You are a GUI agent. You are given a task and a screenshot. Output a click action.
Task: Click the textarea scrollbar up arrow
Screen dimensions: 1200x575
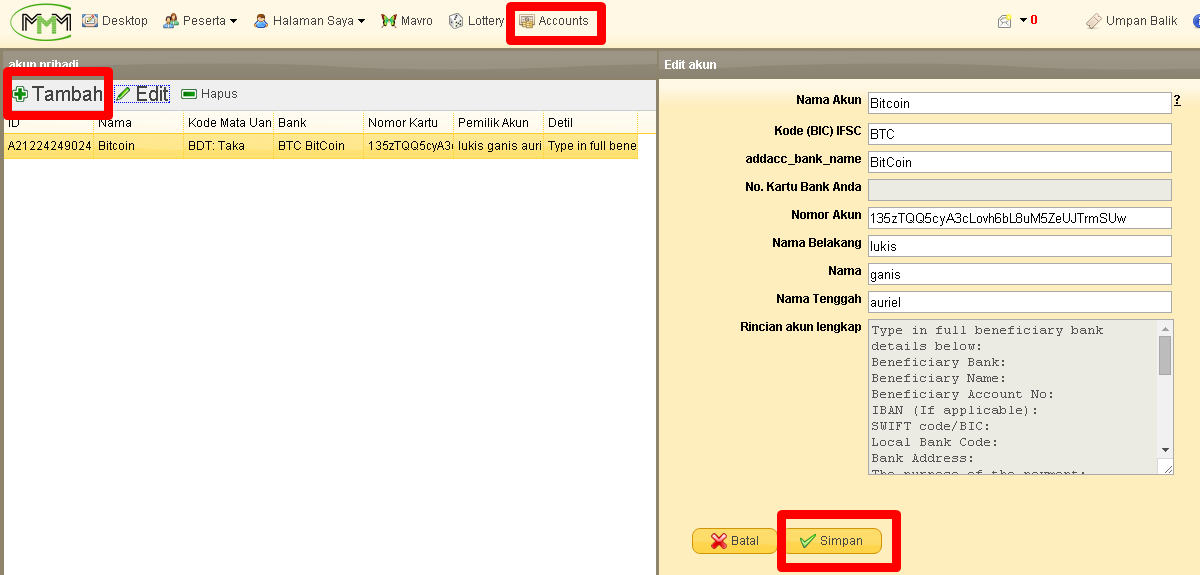tap(1165, 328)
